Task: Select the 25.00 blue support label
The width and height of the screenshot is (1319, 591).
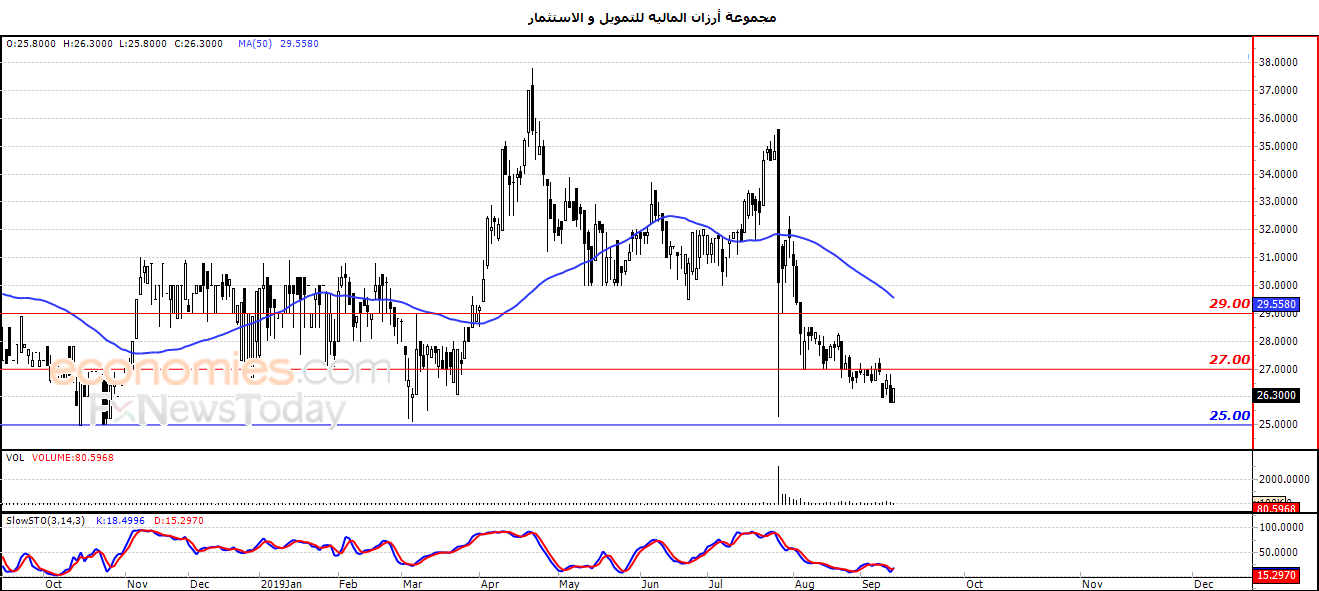Action: 1229,416
